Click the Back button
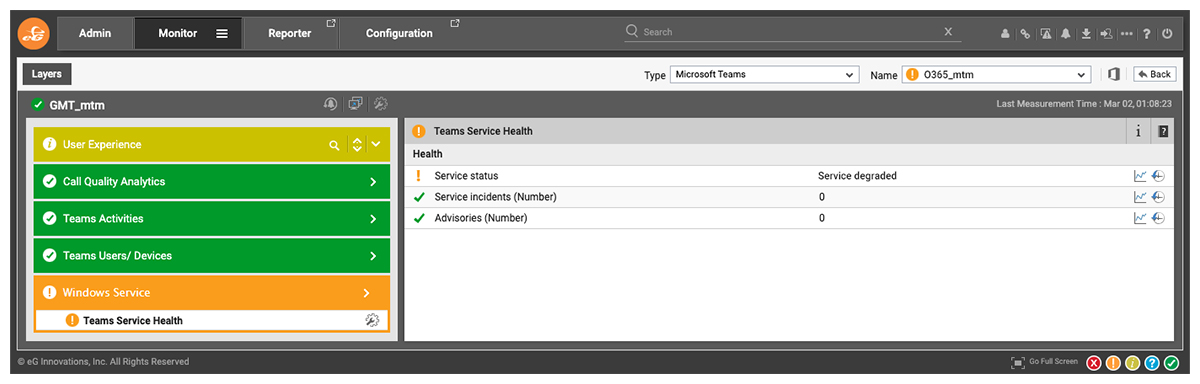This screenshot has height=384, width=1200. [x=1154, y=74]
